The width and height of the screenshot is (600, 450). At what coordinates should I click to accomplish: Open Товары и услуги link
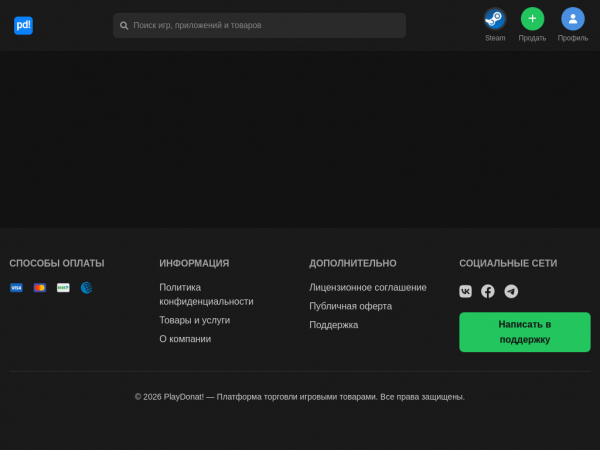194,320
